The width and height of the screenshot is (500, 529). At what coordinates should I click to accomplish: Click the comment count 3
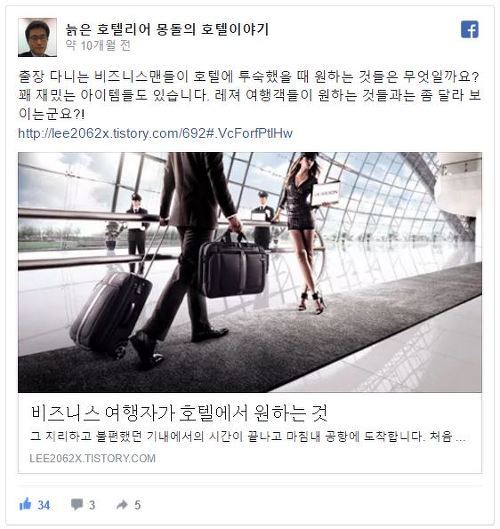92,505
